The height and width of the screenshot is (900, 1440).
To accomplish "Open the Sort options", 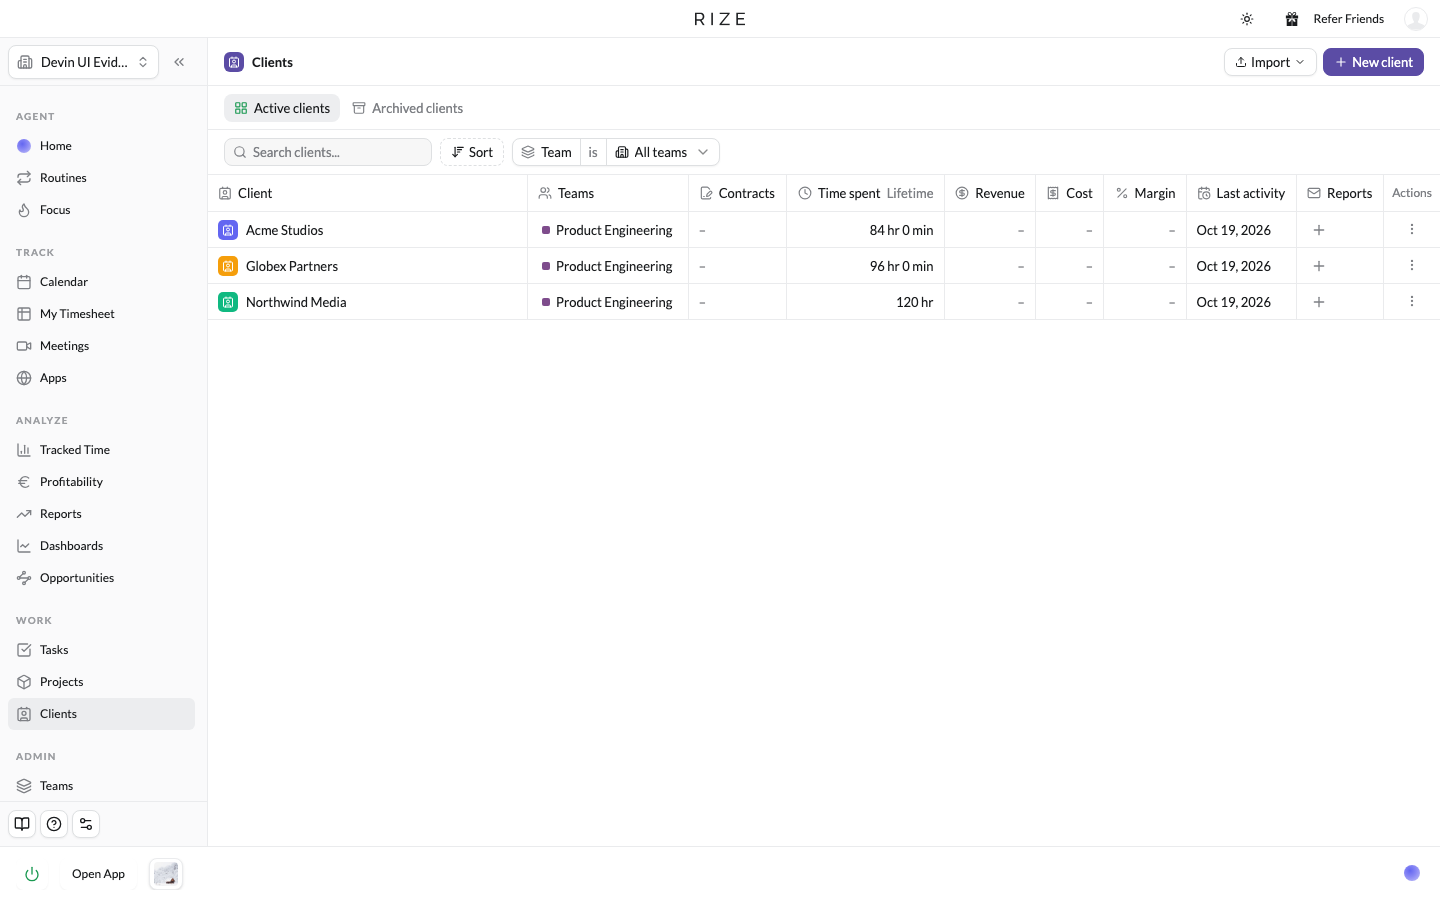I will click(x=472, y=152).
